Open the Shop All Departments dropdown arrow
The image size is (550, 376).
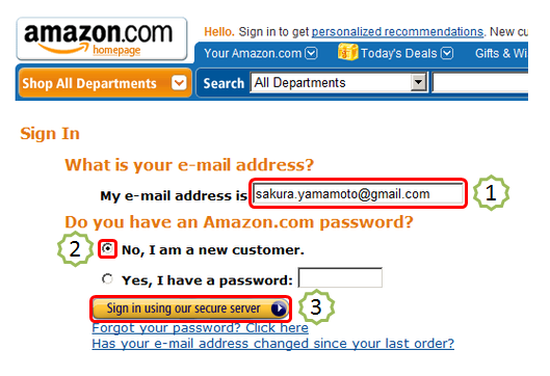(179, 83)
